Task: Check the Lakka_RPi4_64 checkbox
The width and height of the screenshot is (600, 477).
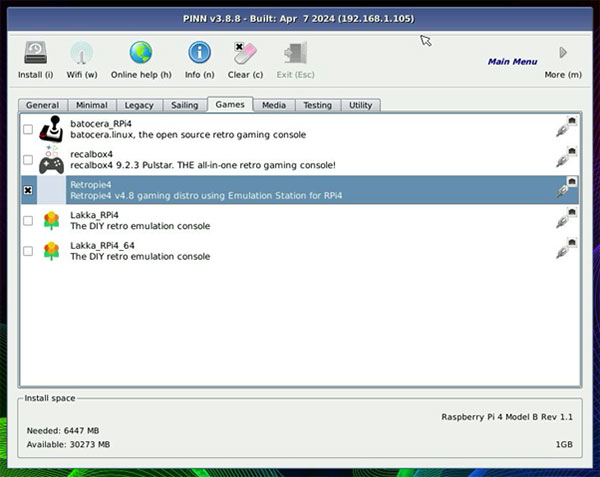Action: pos(28,250)
